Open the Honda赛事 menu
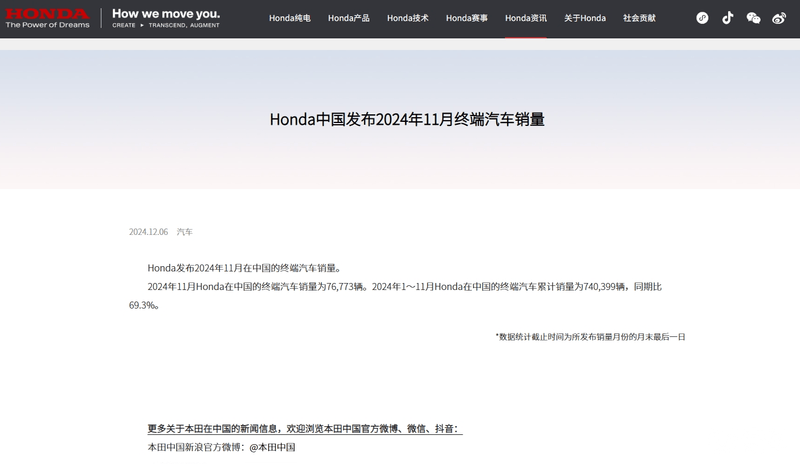Viewport: 800px width, 464px height. pos(467,18)
